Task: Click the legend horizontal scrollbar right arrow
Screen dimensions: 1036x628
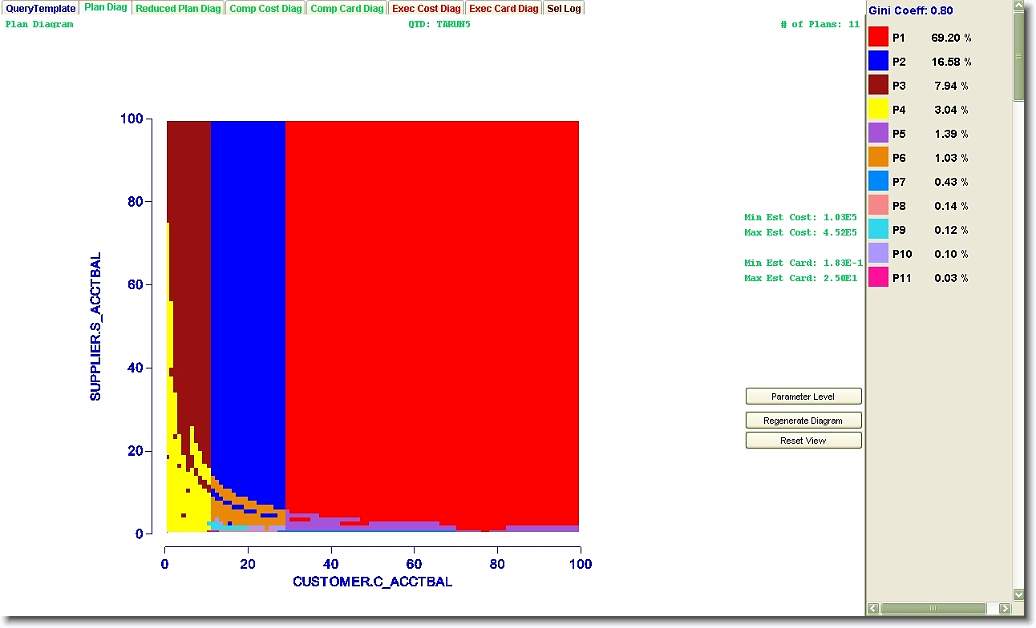Action: pyautogui.click(x=1004, y=608)
